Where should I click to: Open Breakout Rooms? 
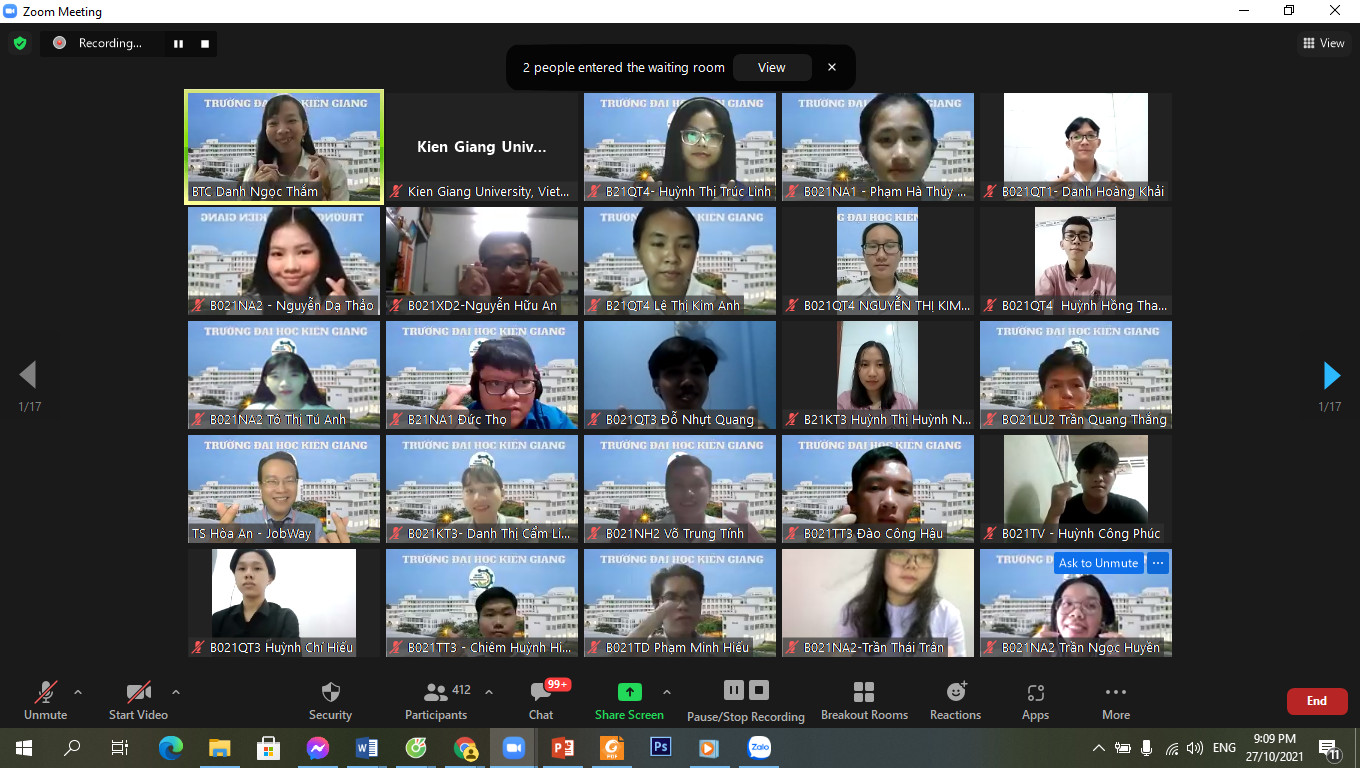[864, 699]
